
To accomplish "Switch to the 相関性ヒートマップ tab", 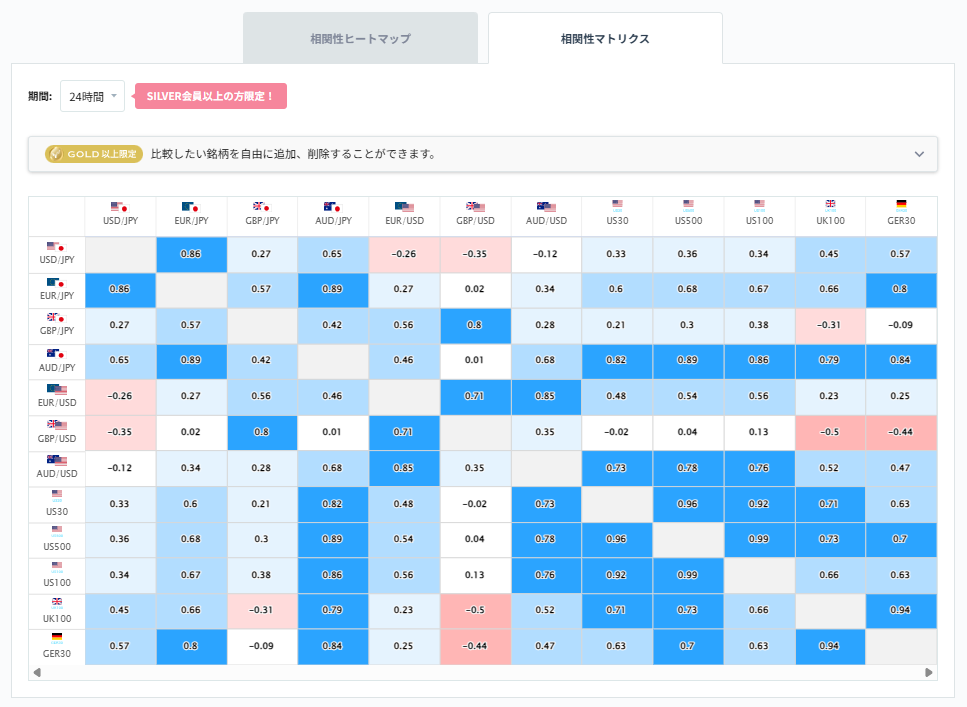I will 359,37.
